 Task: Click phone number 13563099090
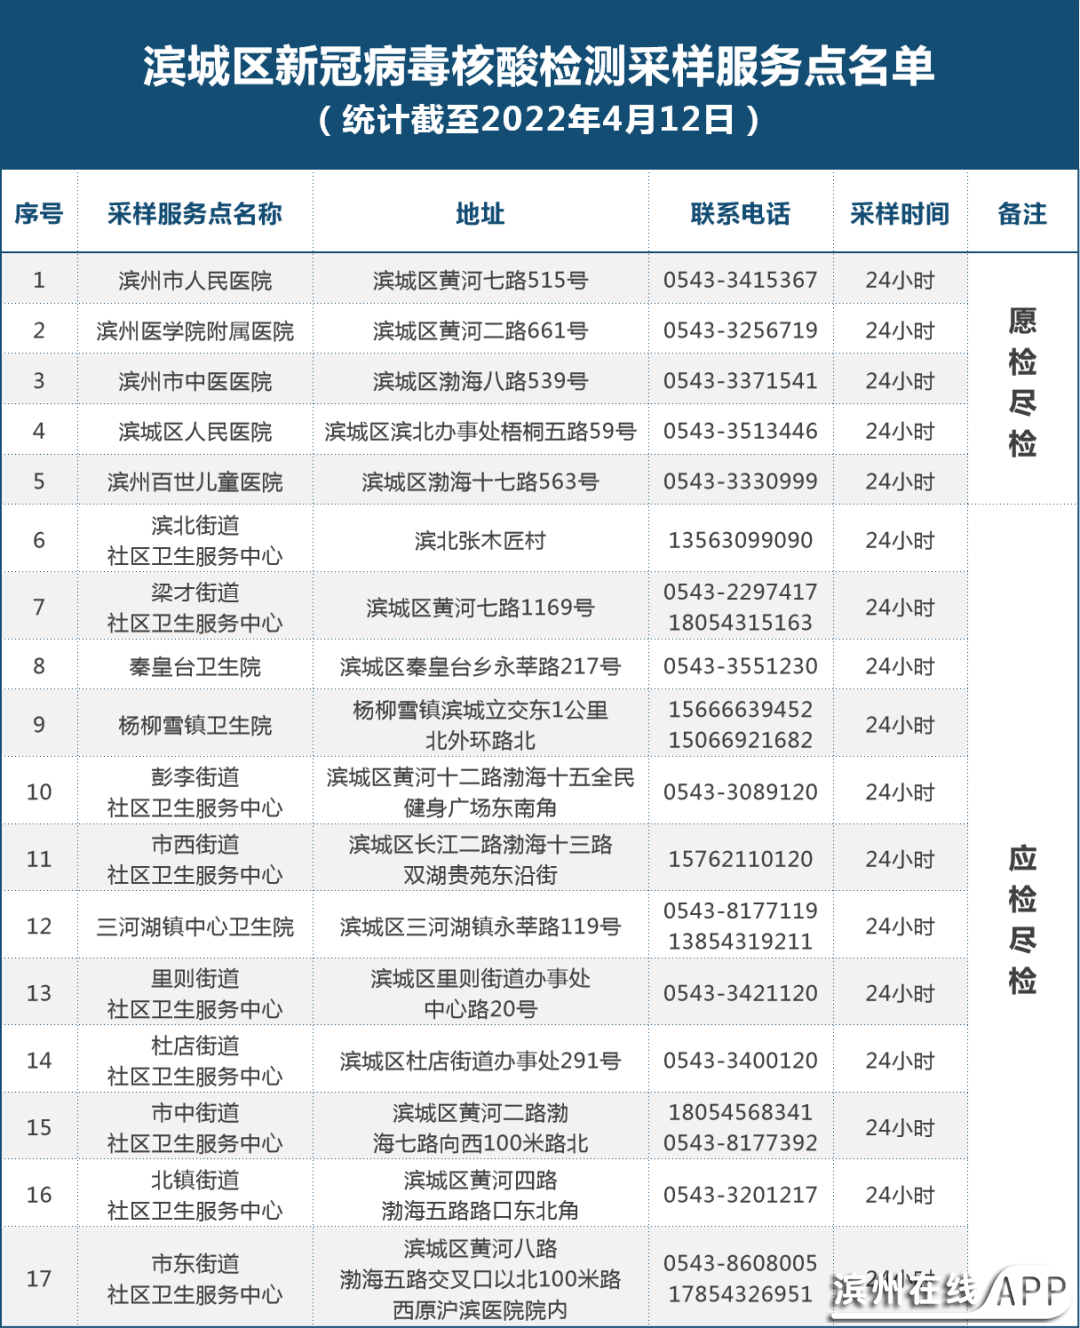click(x=740, y=540)
